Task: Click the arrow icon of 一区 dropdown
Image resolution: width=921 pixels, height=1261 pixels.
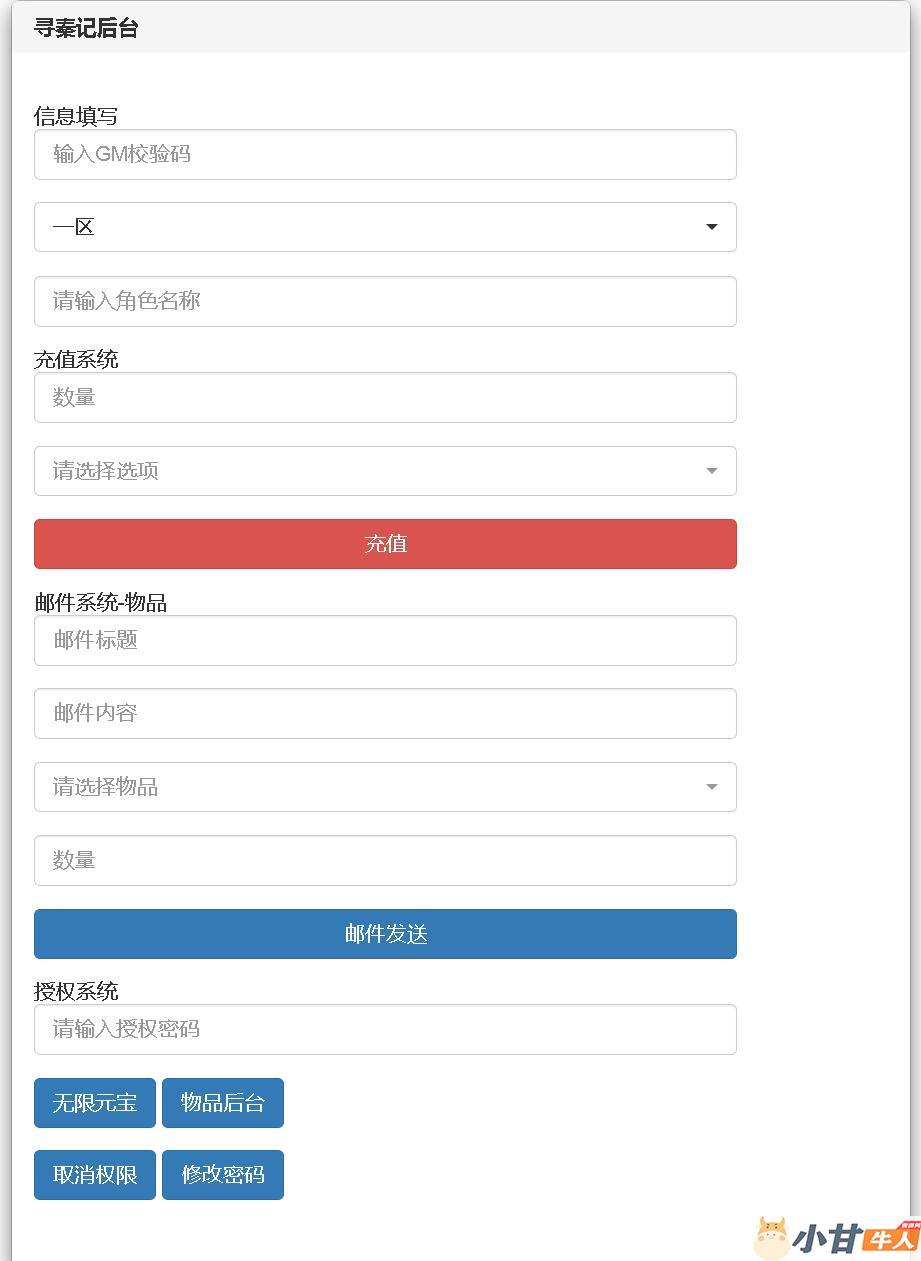Action: pos(712,227)
